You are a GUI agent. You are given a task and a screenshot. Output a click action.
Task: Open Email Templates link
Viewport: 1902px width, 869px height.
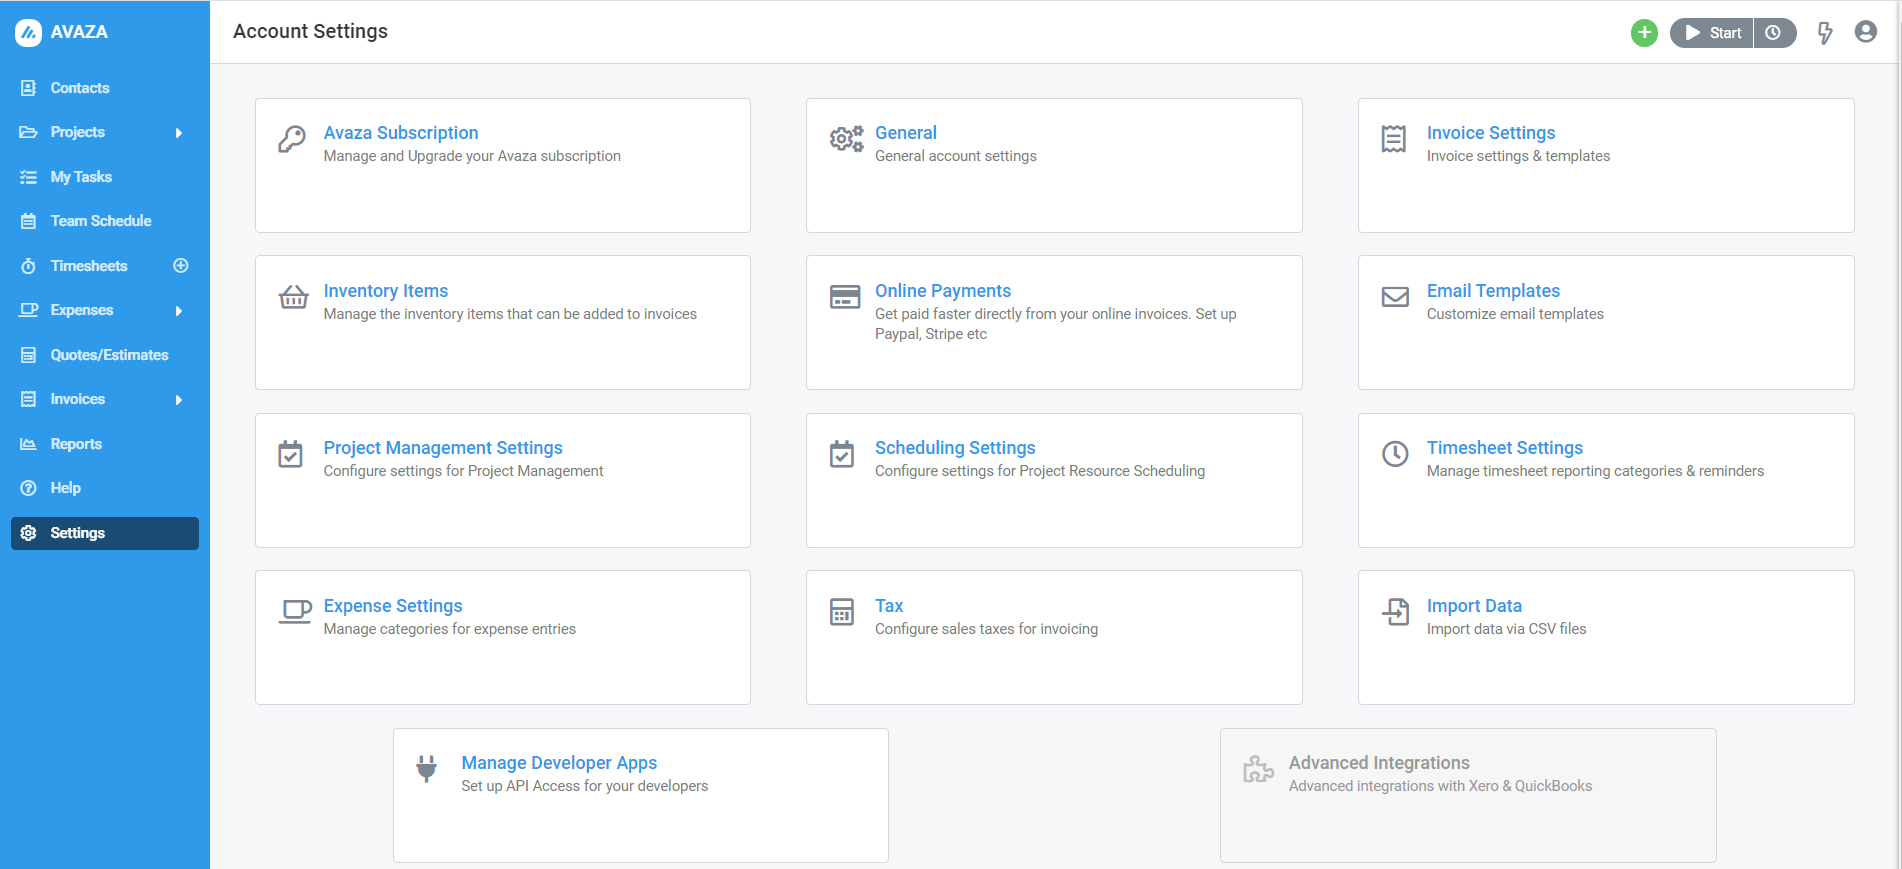[1493, 291]
